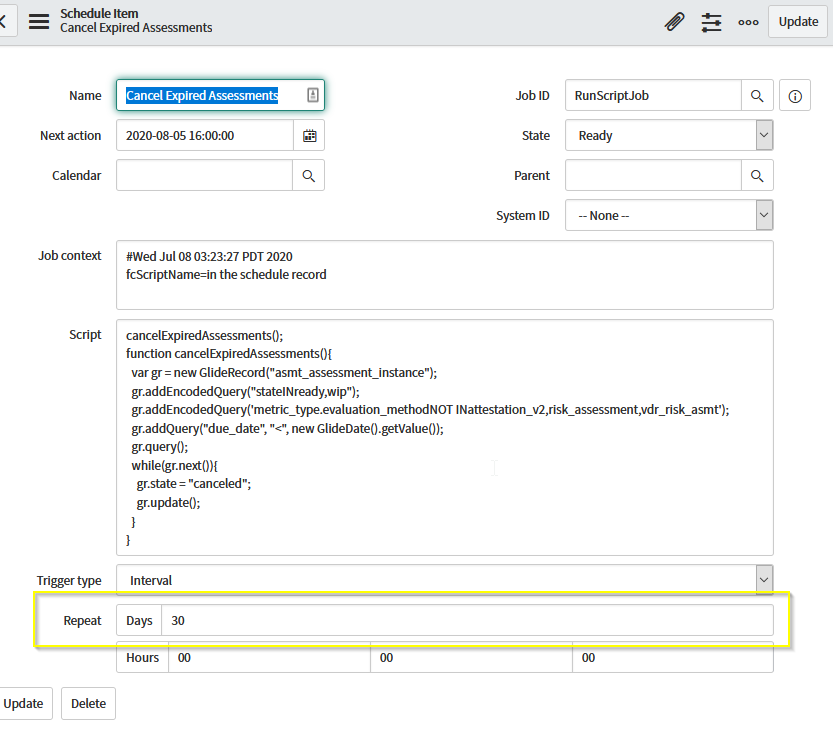Click the Calendar field lookup magnifier
The width and height of the screenshot is (833, 731).
click(x=309, y=175)
